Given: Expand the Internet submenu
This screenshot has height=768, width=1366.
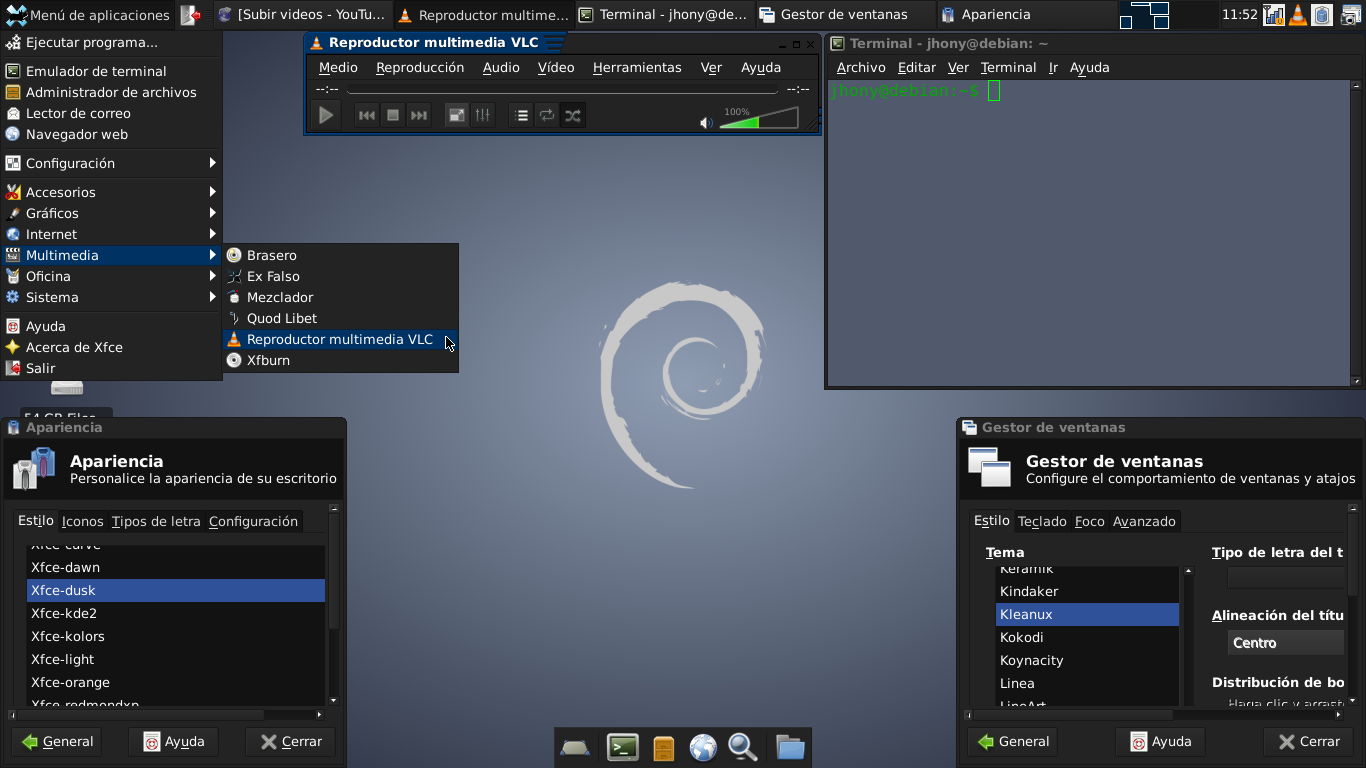Looking at the screenshot, I should pos(52,233).
